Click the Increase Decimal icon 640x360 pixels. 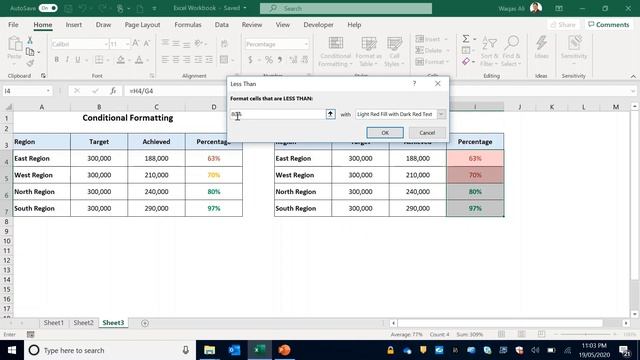pyautogui.click(x=293, y=60)
